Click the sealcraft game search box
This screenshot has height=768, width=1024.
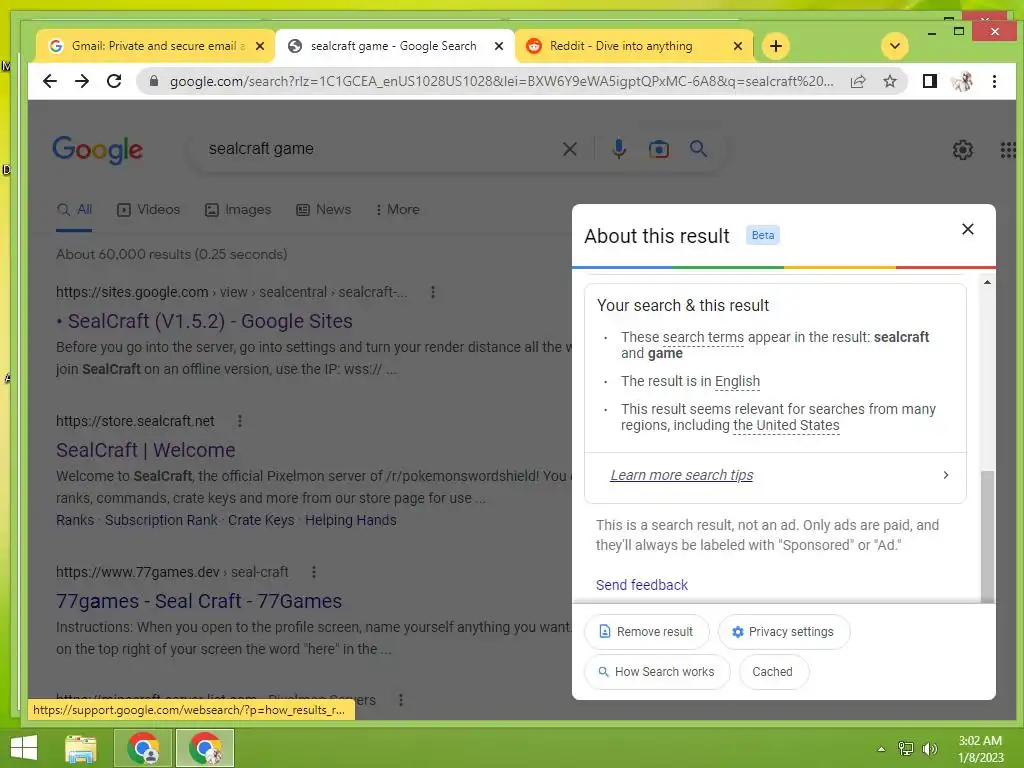click(x=379, y=149)
